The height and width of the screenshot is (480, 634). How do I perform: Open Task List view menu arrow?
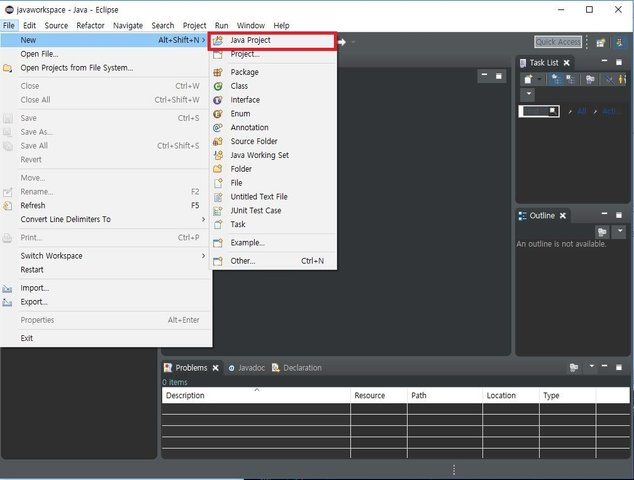[528, 94]
